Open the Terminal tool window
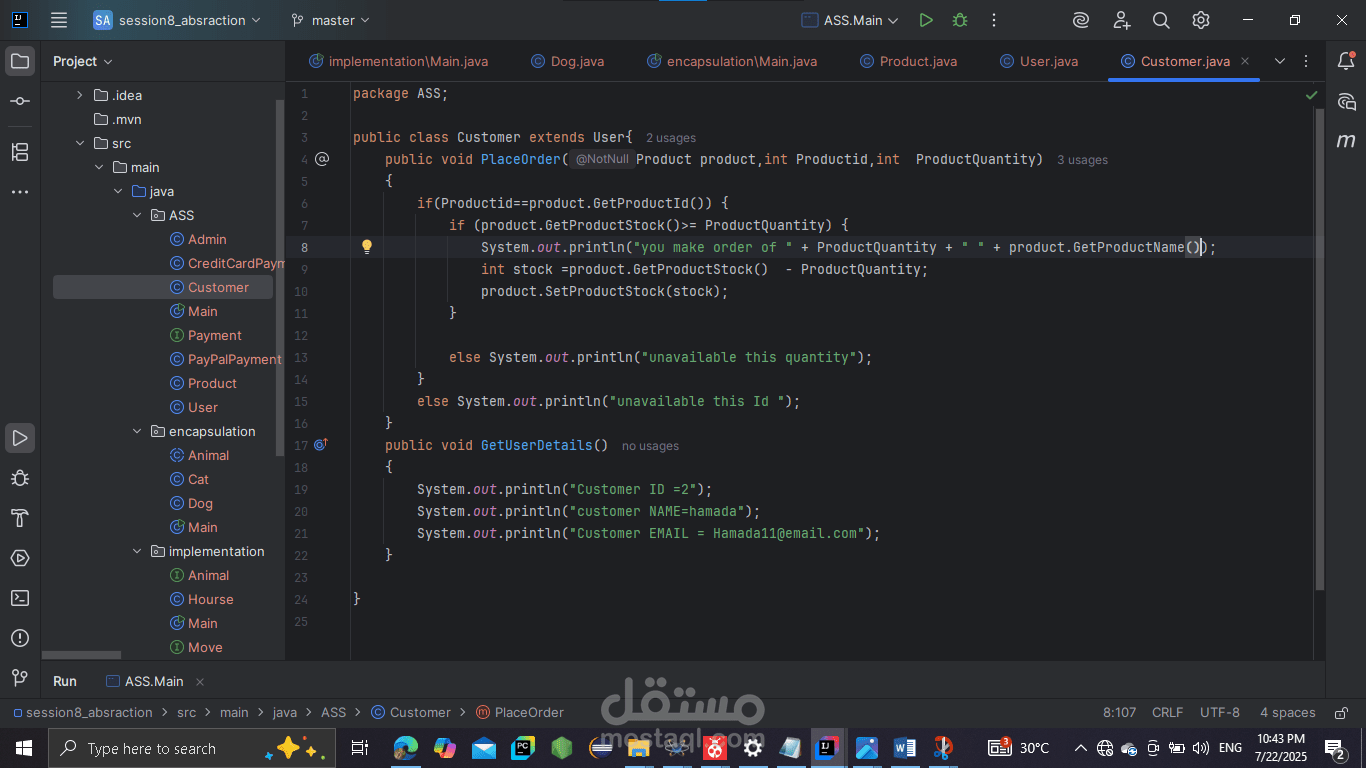Screen dimensions: 1366x768 (x=20, y=598)
